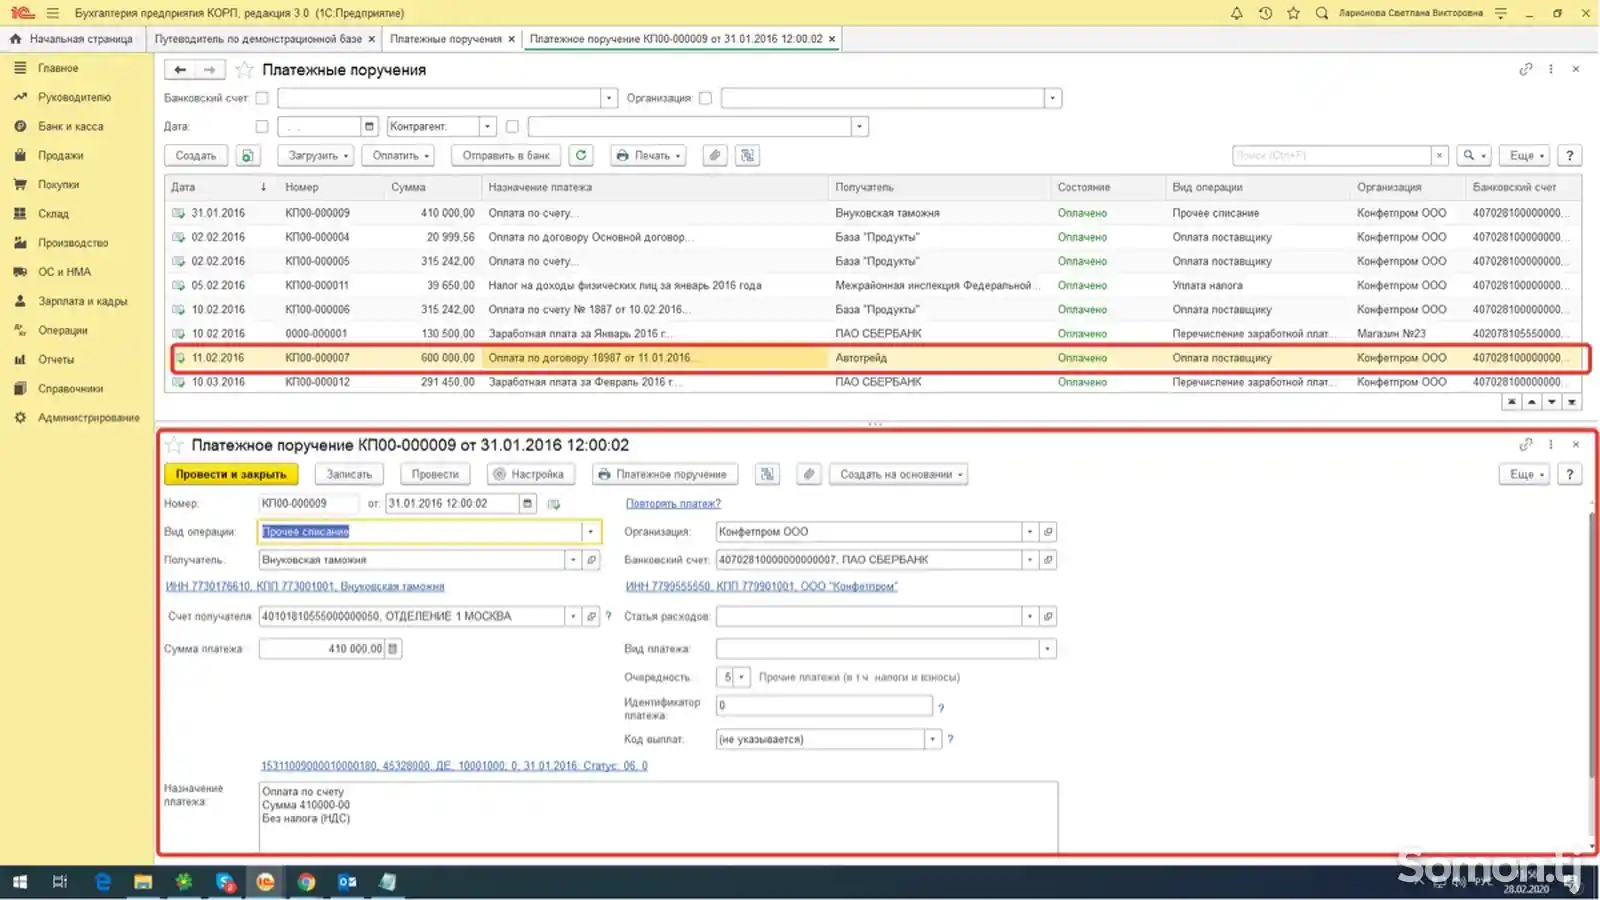Expand the Организация filter dropdown
This screenshot has height=900, width=1600.
click(1052, 98)
